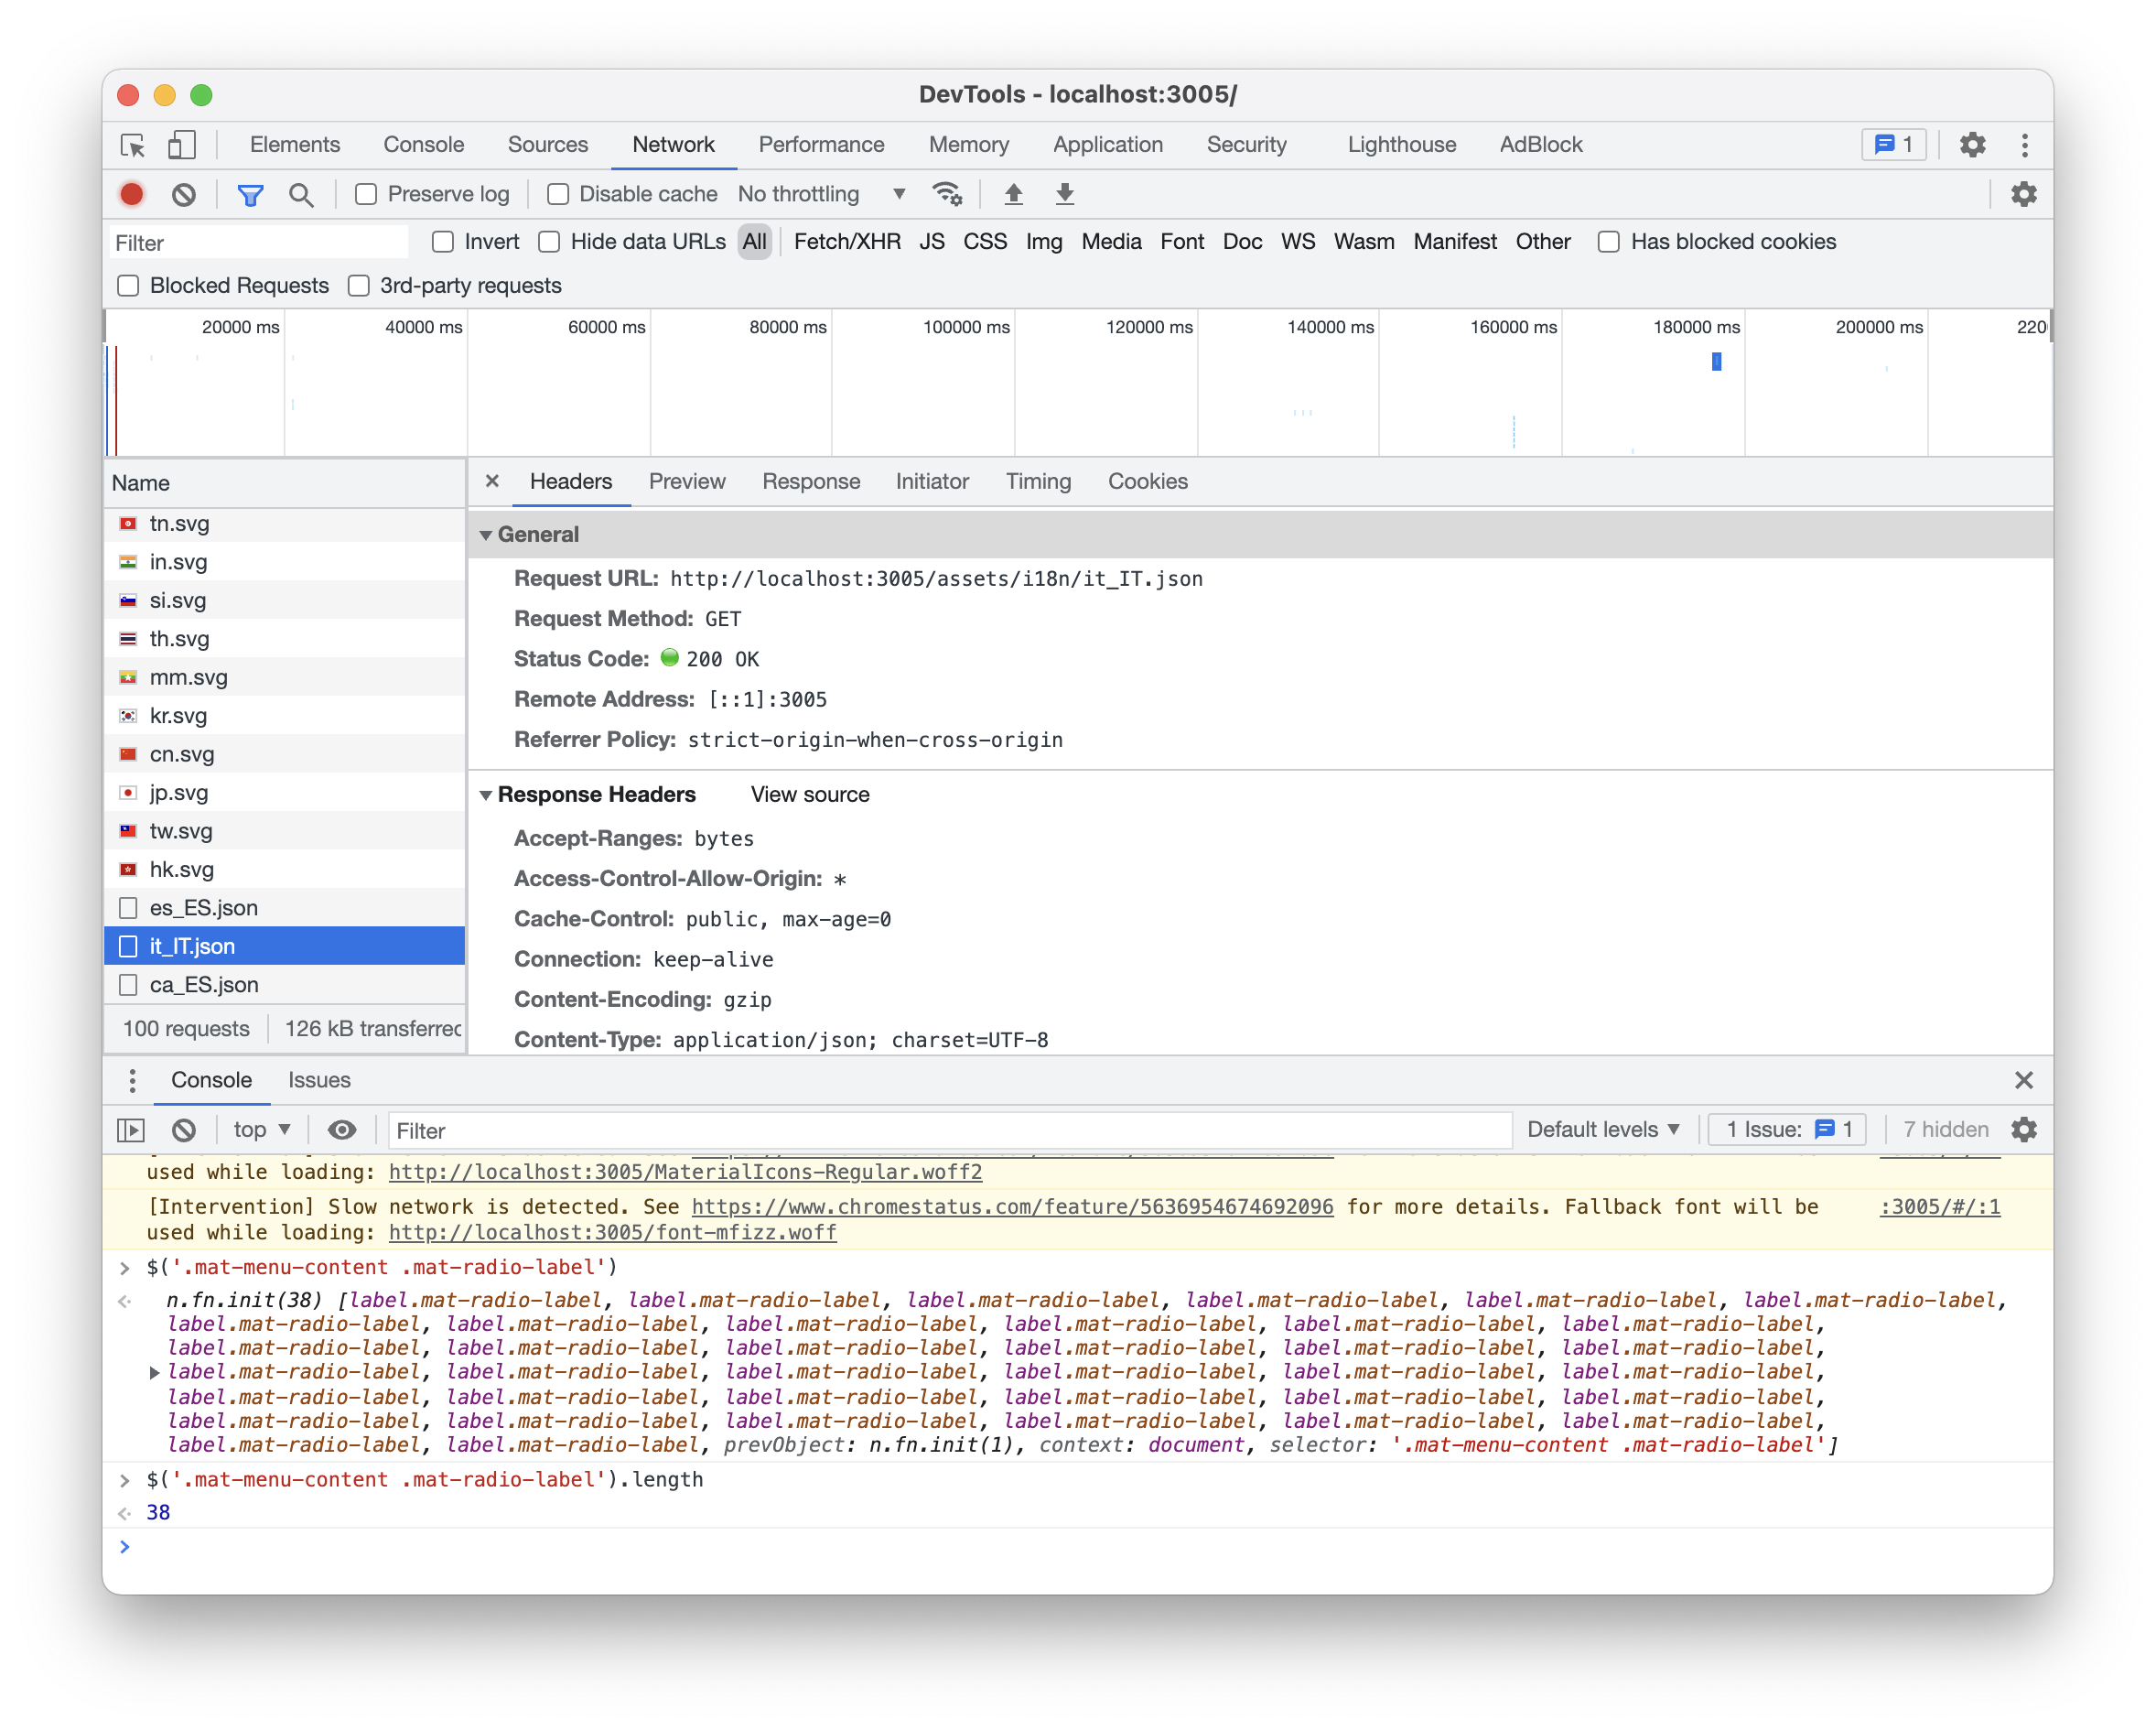Export HAR file
The width and height of the screenshot is (2156, 1730).
click(x=1063, y=194)
